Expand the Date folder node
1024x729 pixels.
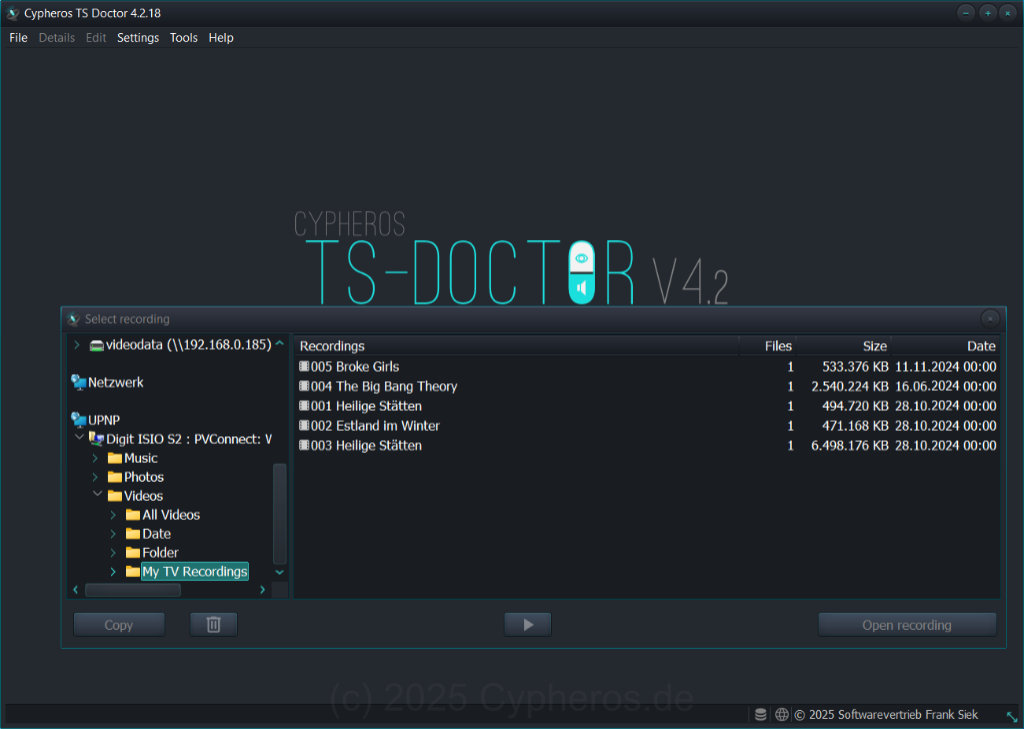pyautogui.click(x=113, y=533)
